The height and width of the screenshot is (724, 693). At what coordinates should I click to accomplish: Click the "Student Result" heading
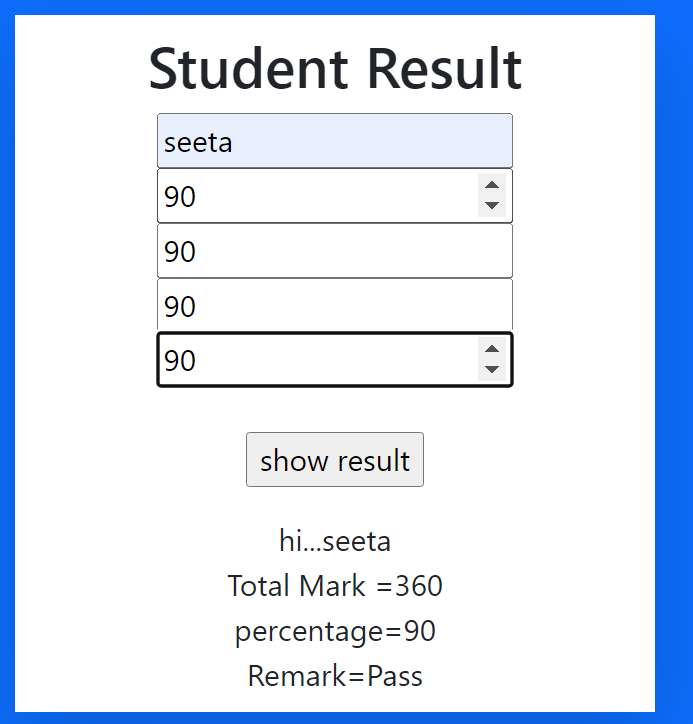point(335,69)
